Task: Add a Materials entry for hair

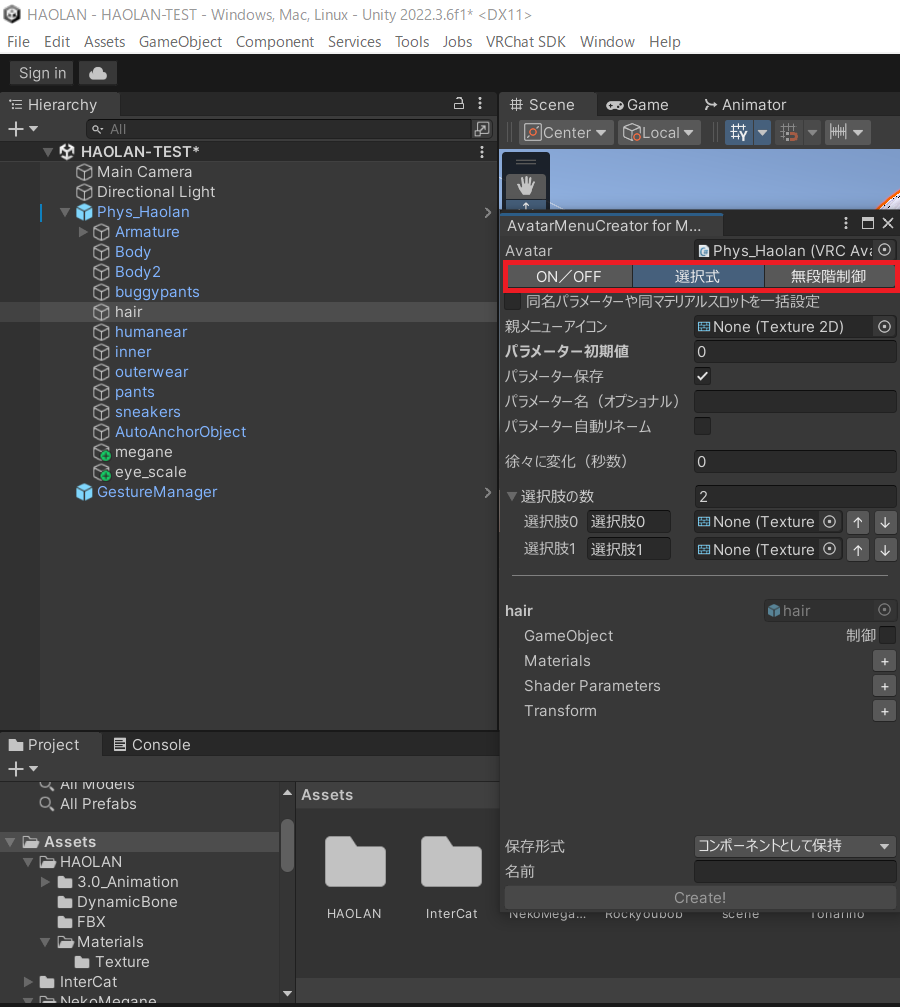Action: click(885, 661)
